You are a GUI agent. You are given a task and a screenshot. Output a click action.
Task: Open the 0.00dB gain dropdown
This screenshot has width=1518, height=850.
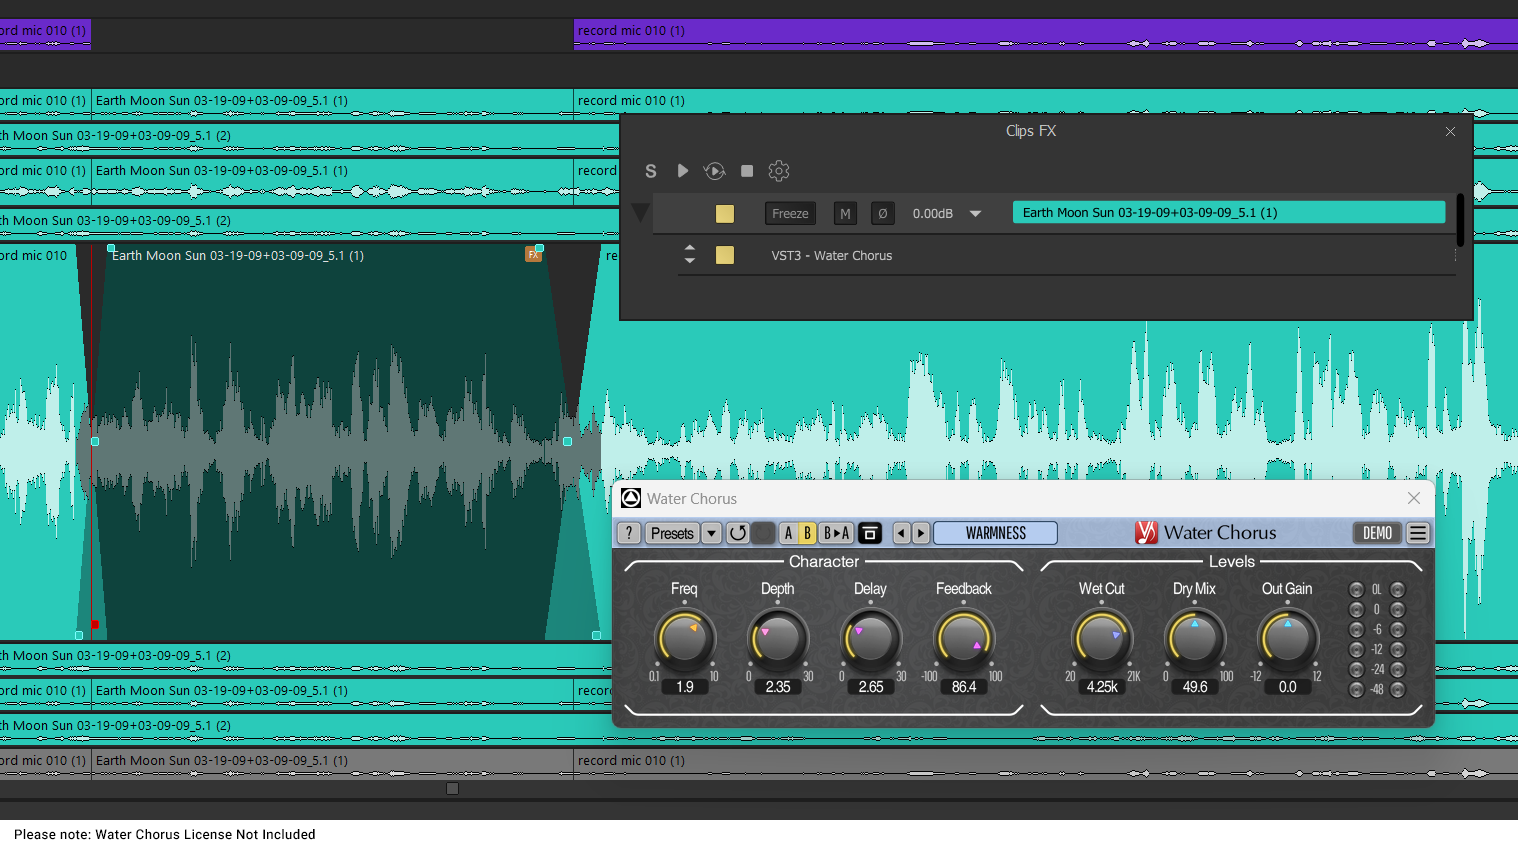coord(976,213)
